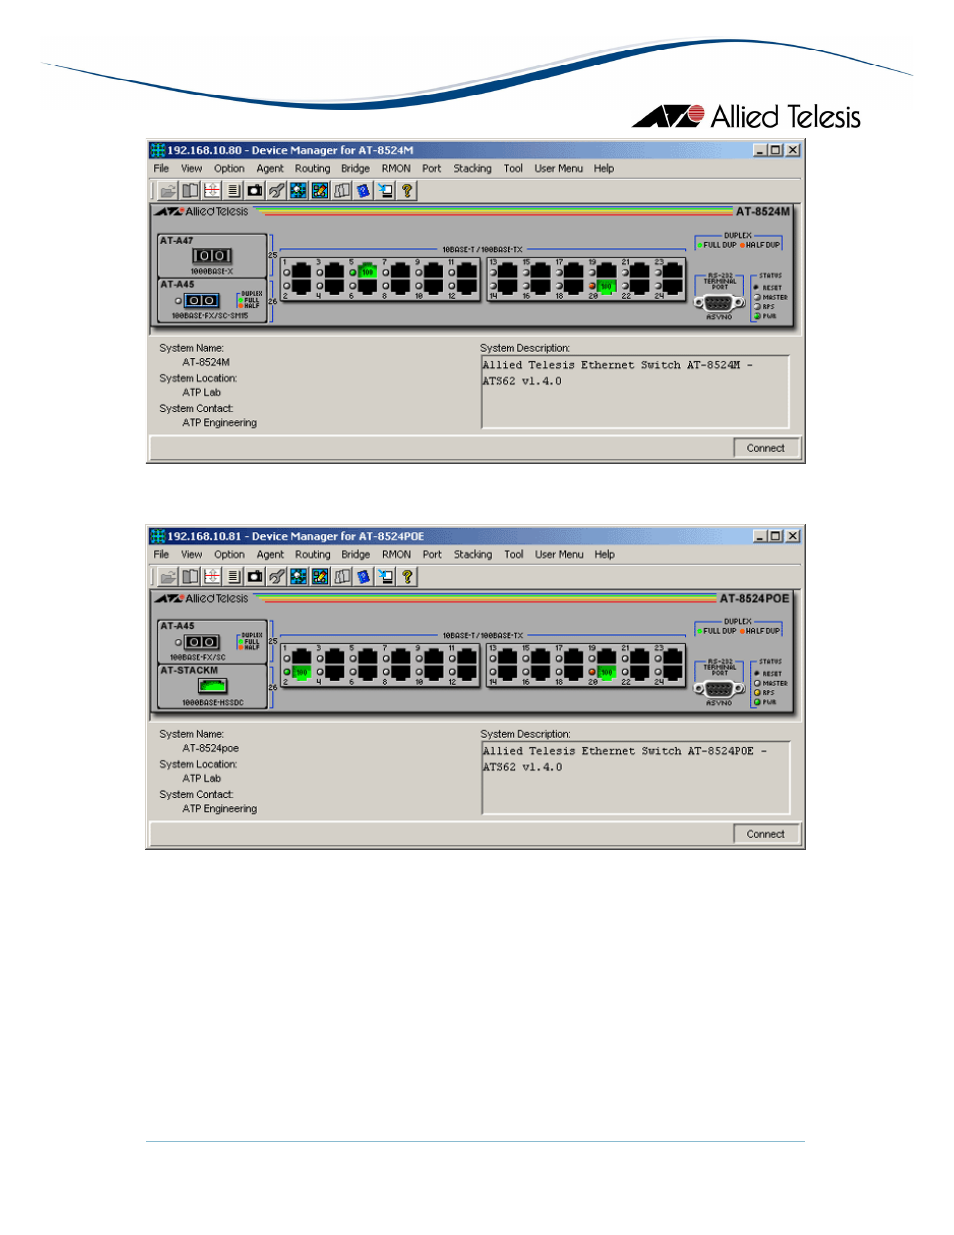Open Help menu in AT-8524POE window
Screen dimensions: 954x1235
click(605, 555)
